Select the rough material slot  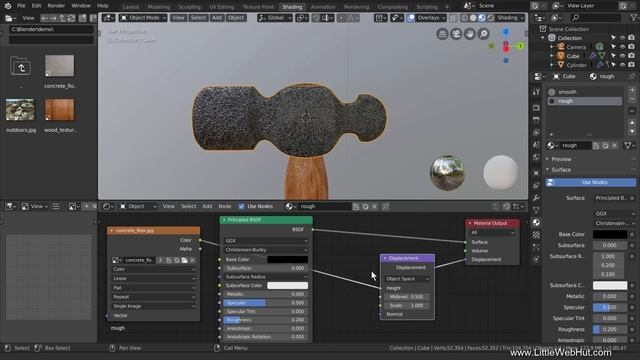pos(585,101)
